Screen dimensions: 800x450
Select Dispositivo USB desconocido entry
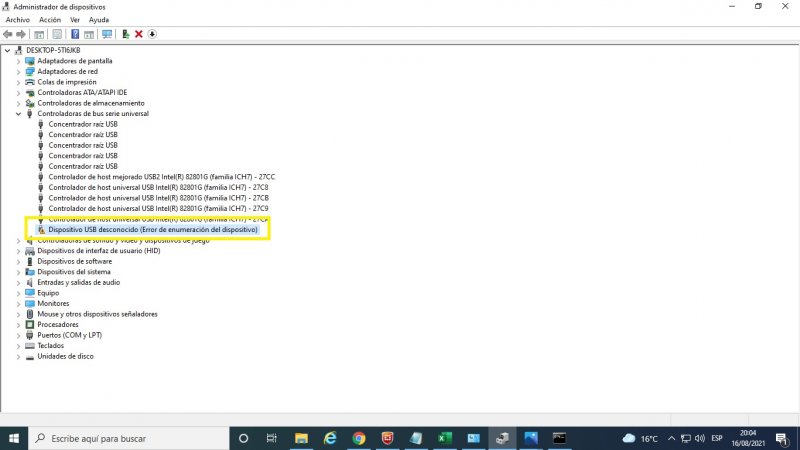tap(153, 230)
